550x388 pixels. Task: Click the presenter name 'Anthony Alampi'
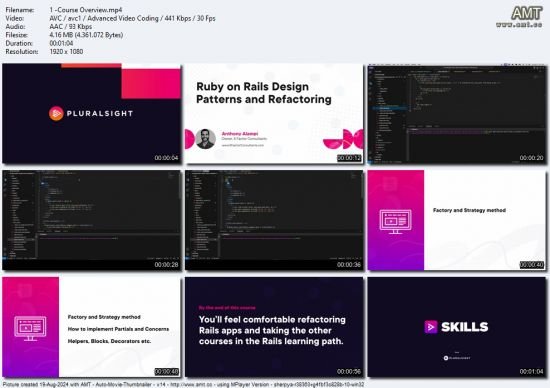click(240, 134)
